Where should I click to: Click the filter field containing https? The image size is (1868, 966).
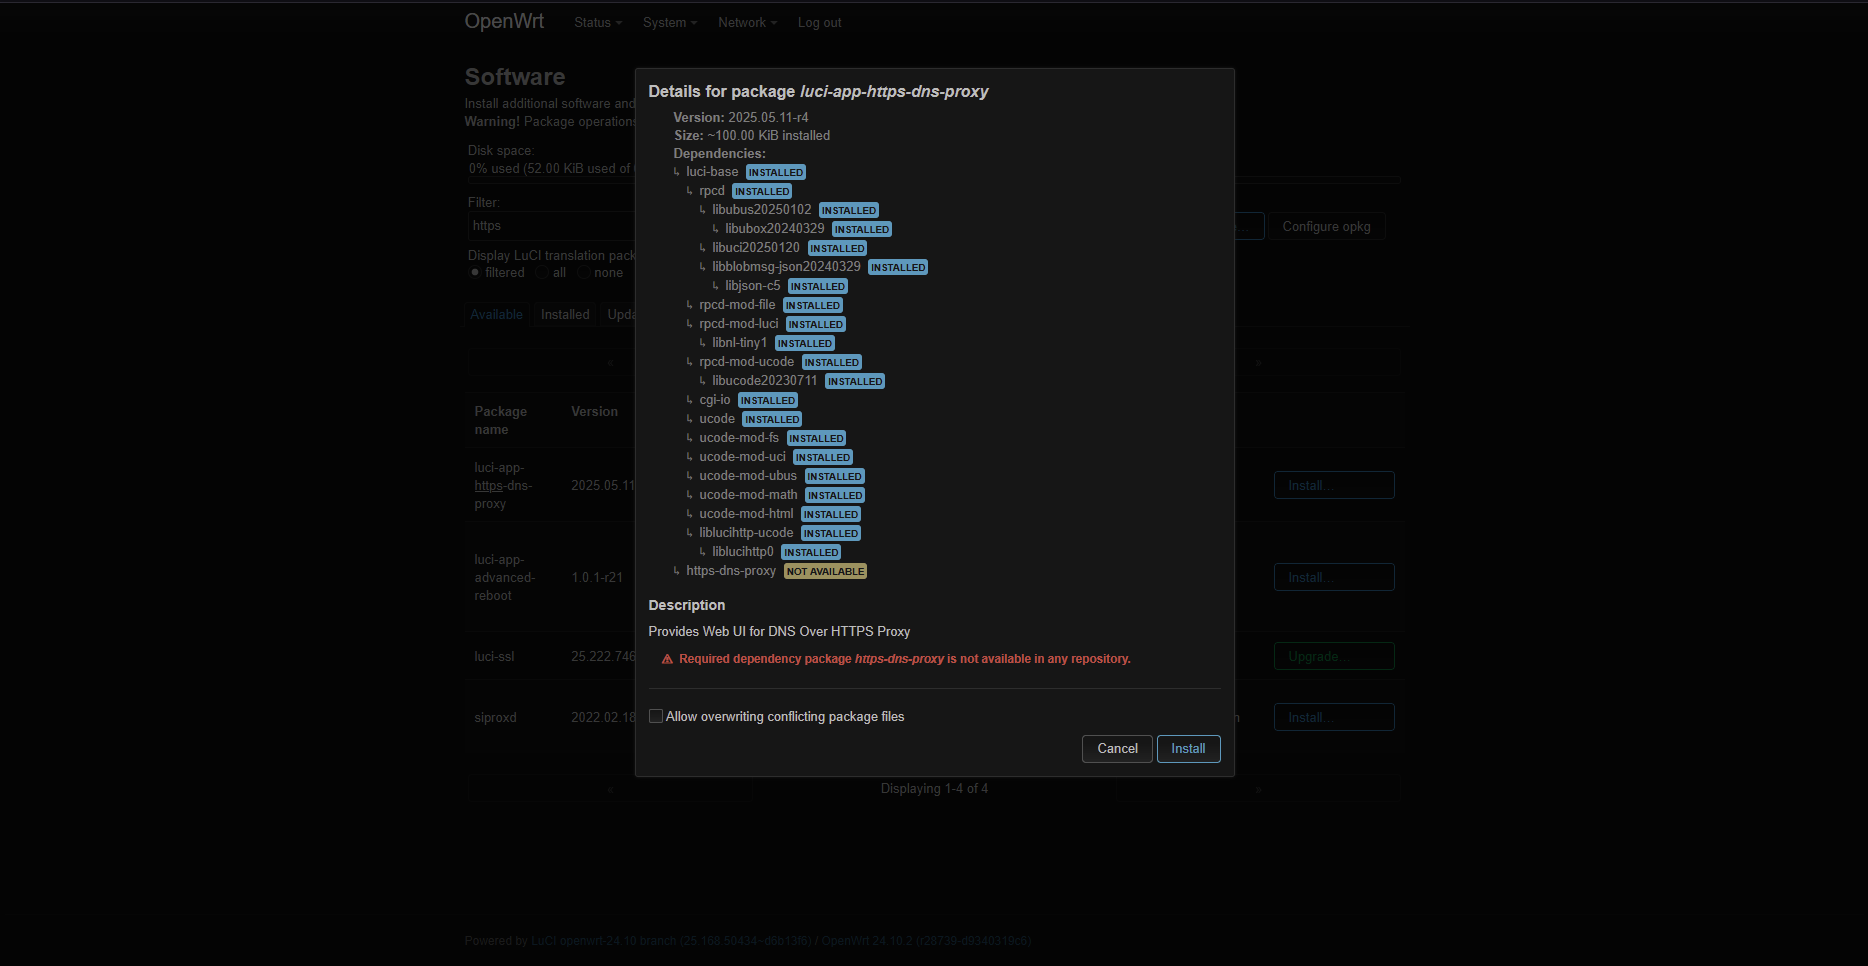coord(551,226)
